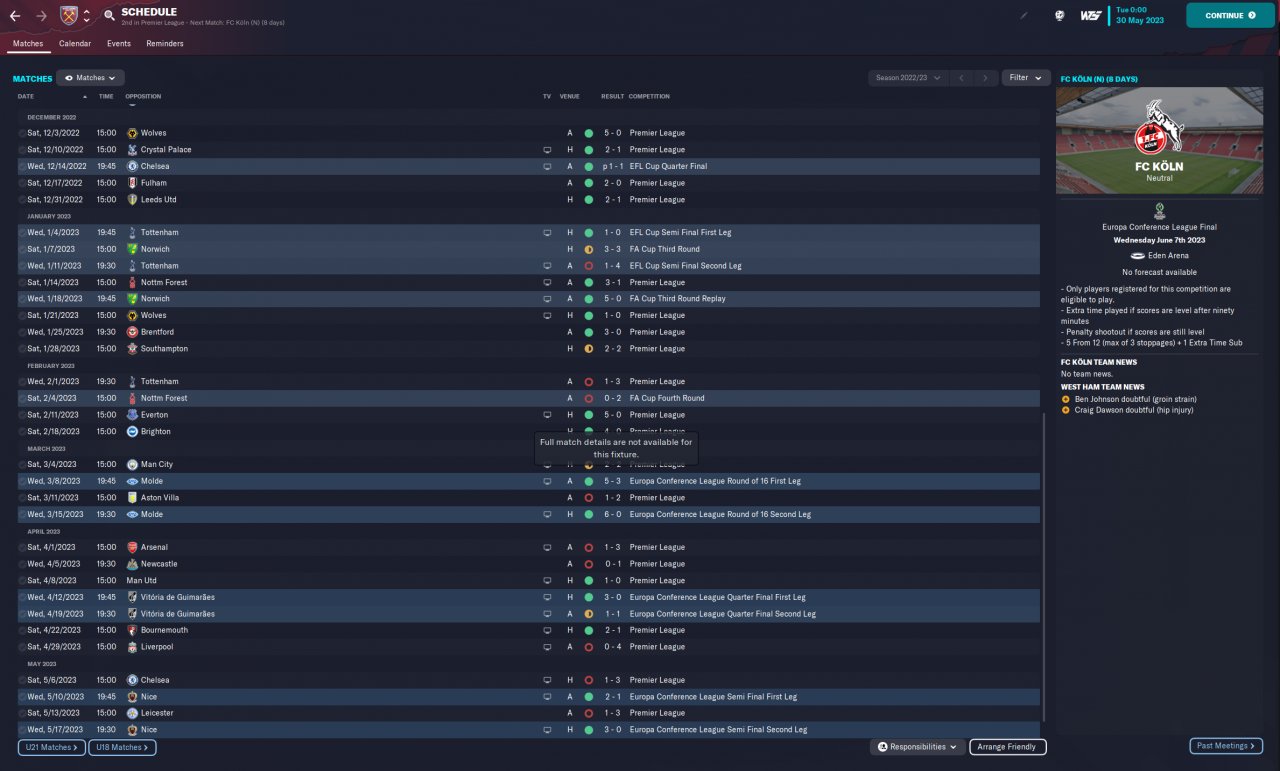Click the club switcher up-down arrows
This screenshot has width=1280, height=771.
click(87, 16)
